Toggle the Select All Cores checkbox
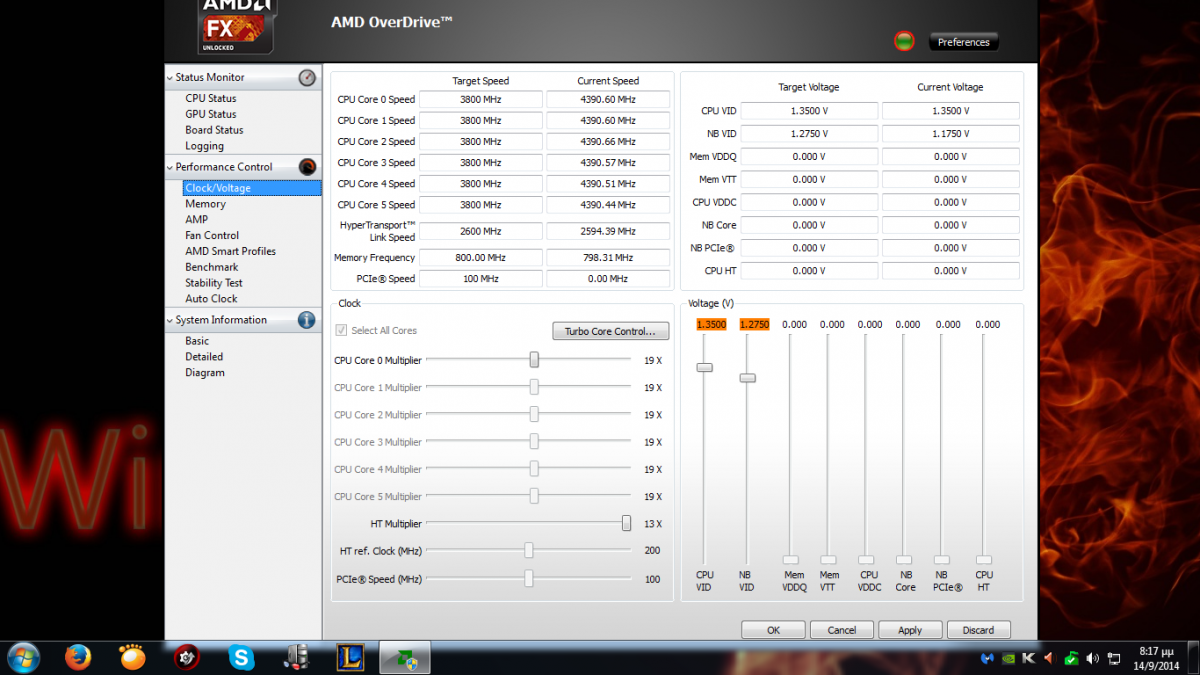1200x675 pixels. (x=341, y=331)
